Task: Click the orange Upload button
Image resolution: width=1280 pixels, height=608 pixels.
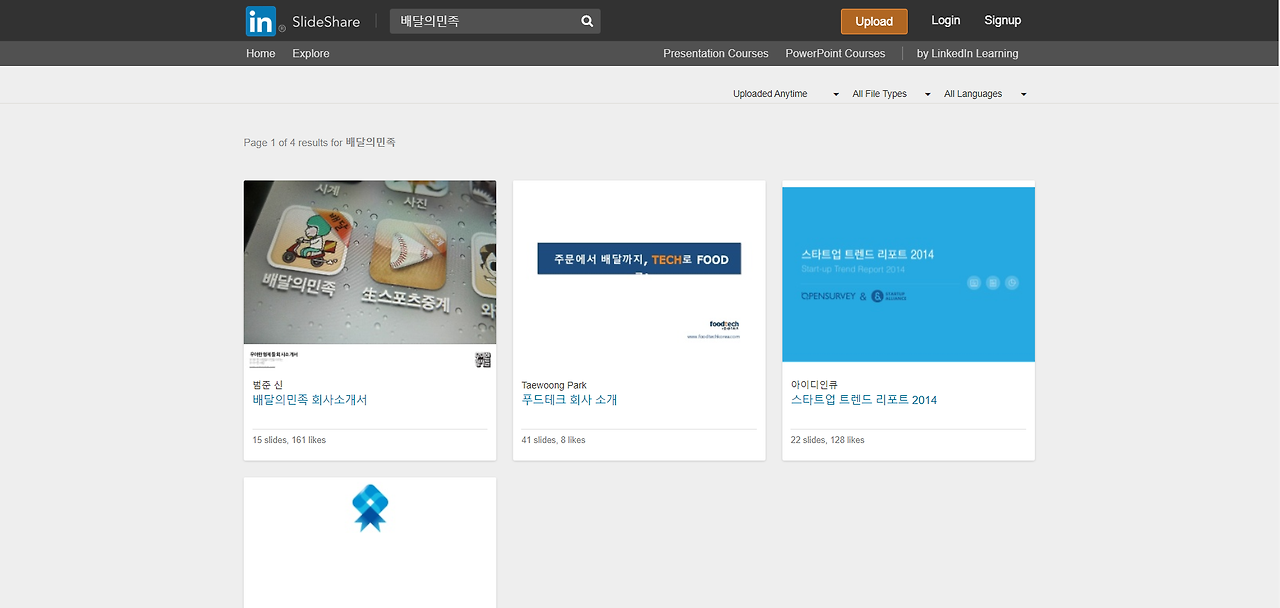Action: [x=874, y=21]
